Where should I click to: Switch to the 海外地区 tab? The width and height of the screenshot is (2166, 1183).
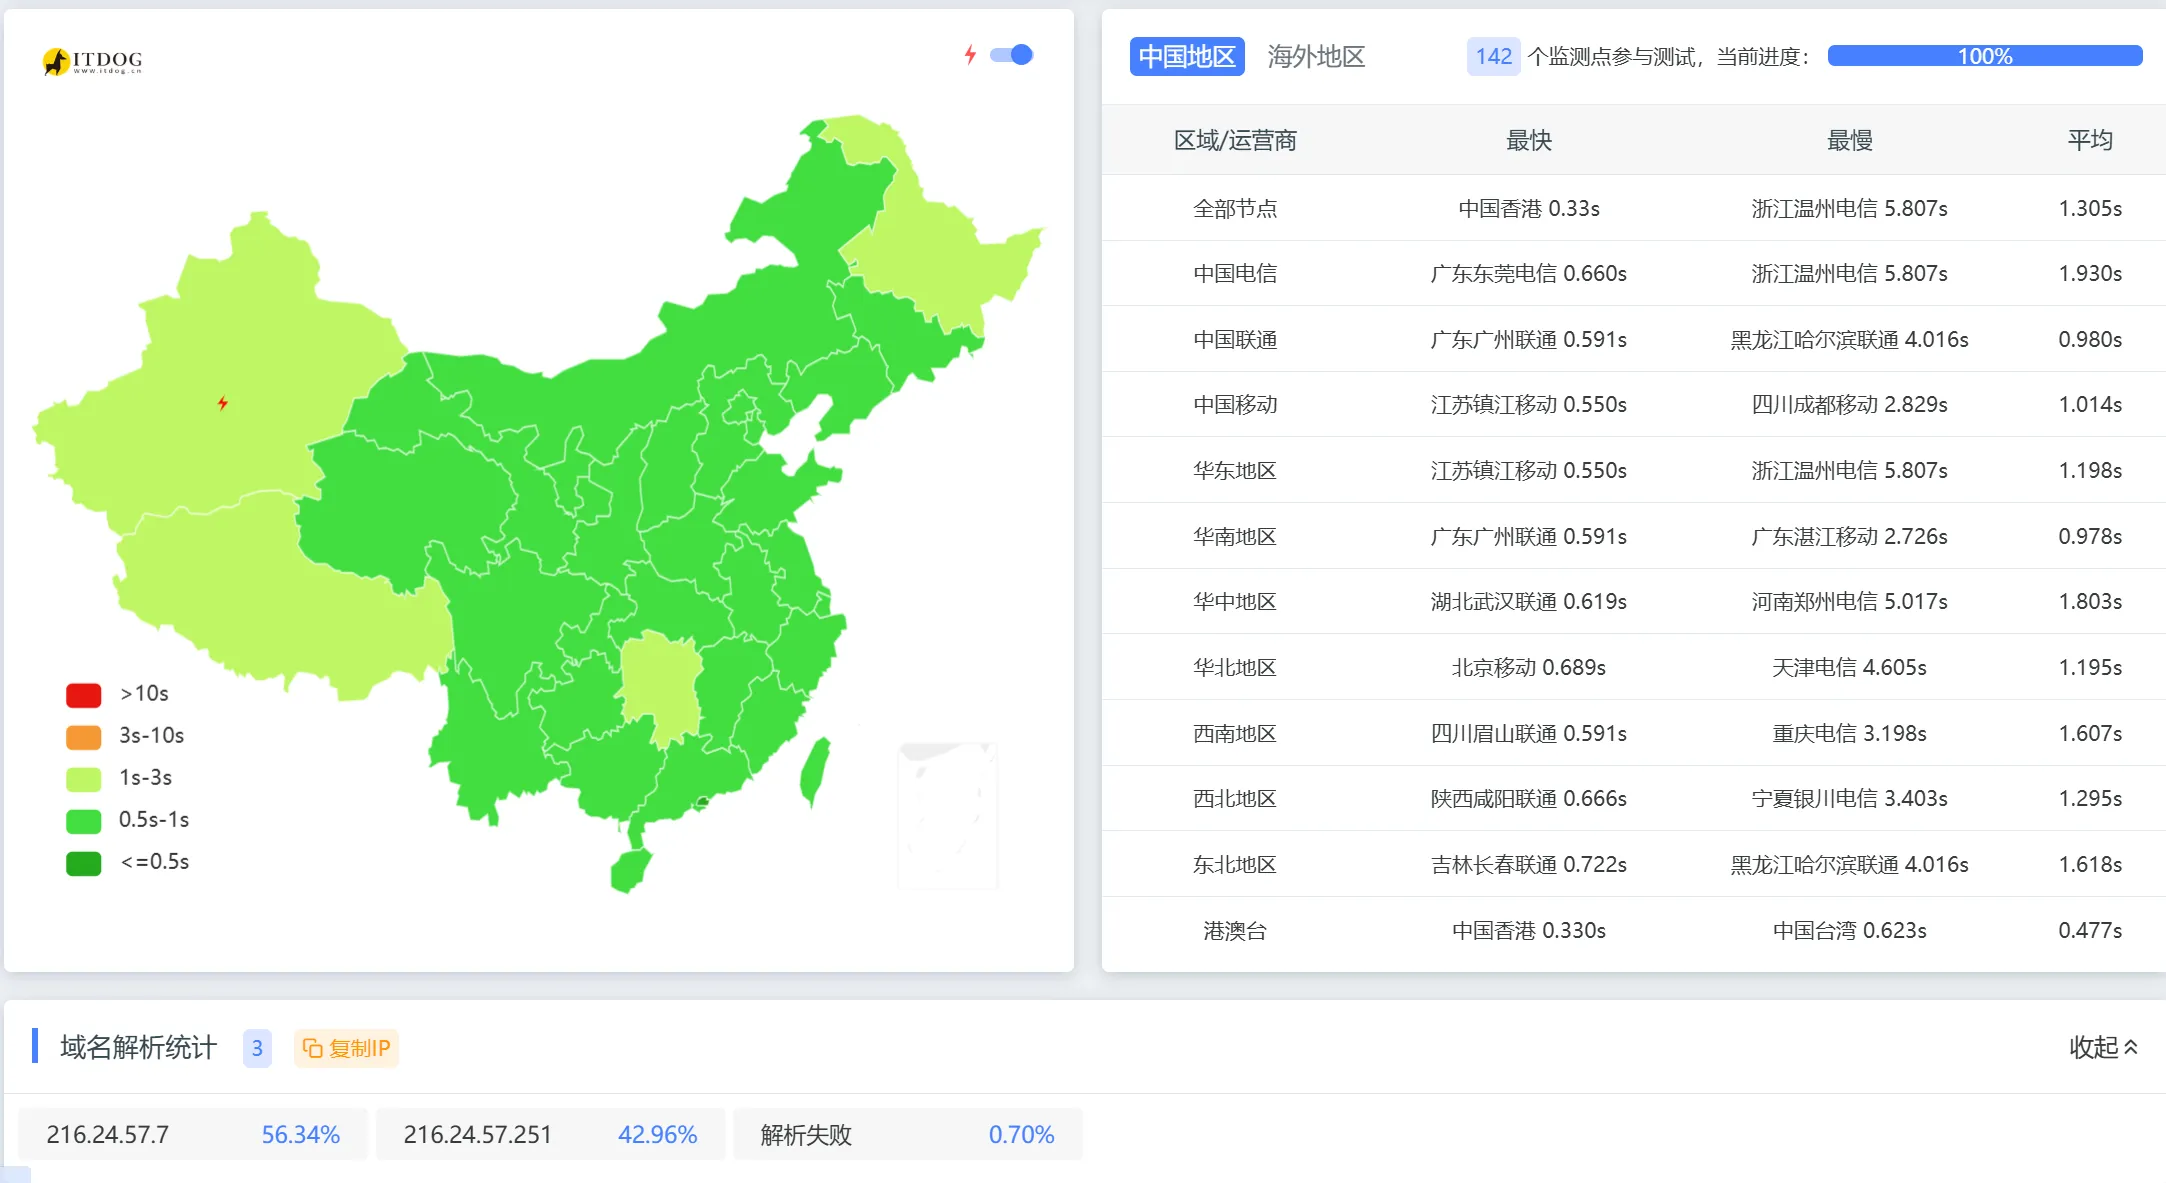pos(1316,57)
